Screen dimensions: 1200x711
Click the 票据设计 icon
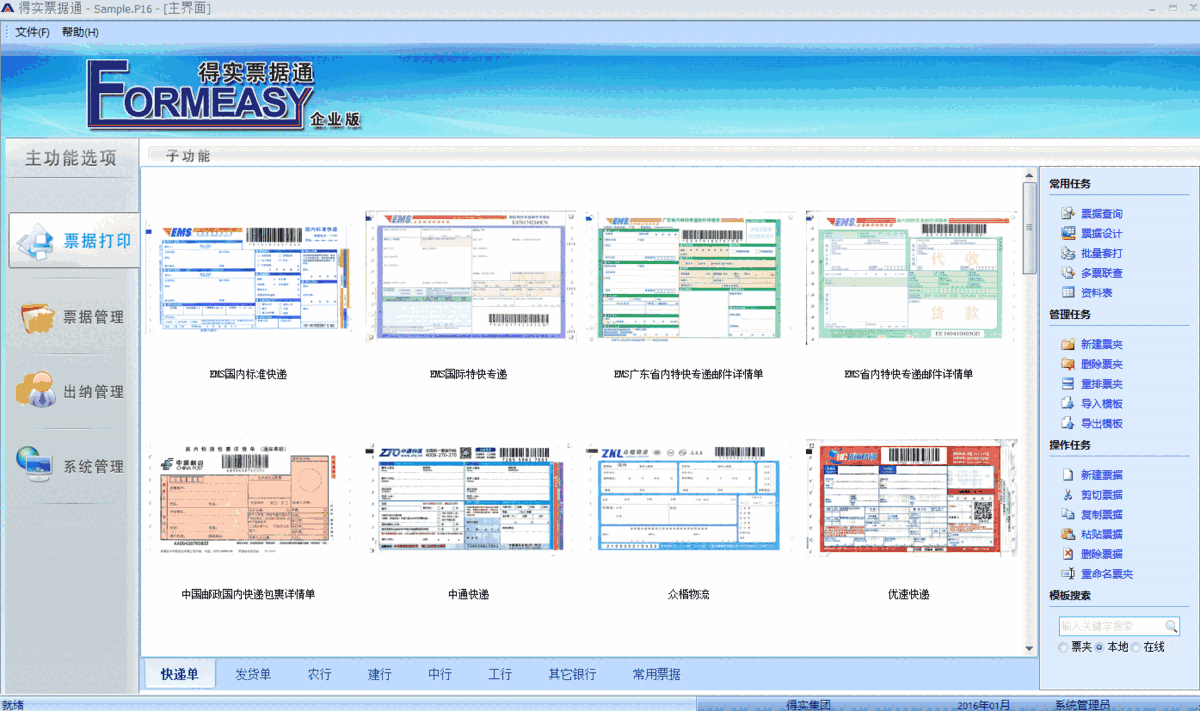[1068, 233]
